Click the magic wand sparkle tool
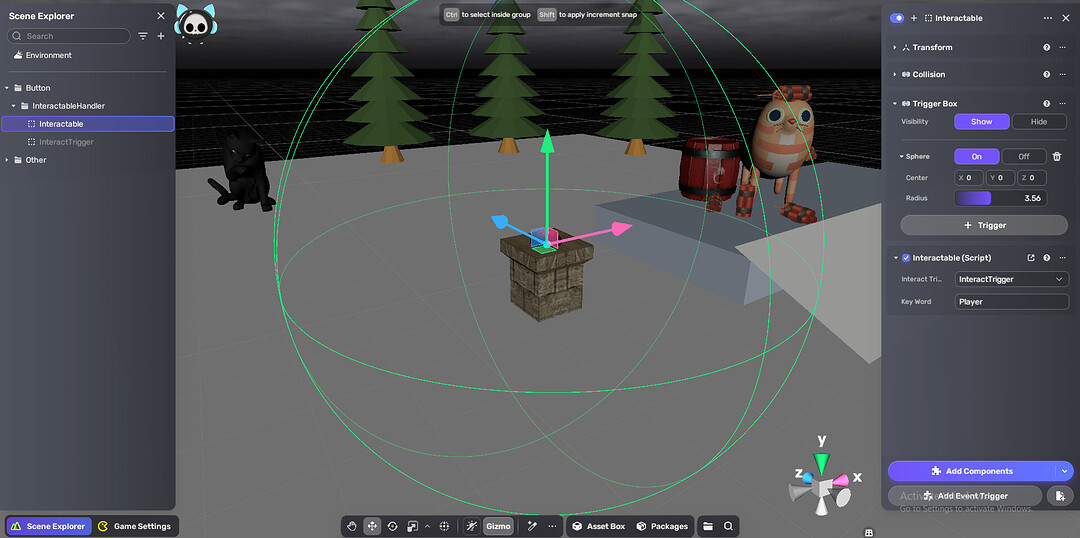The width and height of the screenshot is (1080, 538). tap(532, 526)
